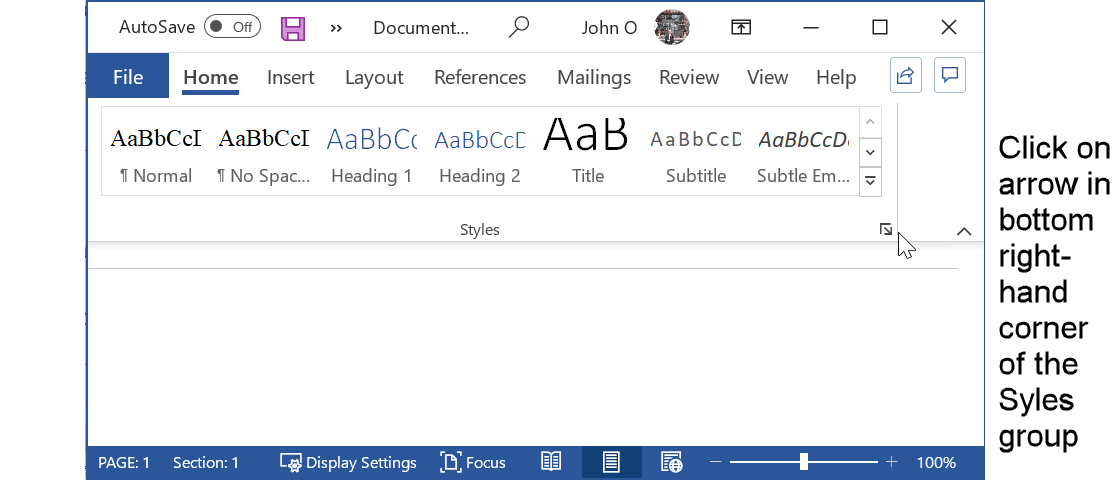Switch to Read Mode view icon
The width and height of the screenshot is (1115, 480).
click(551, 462)
